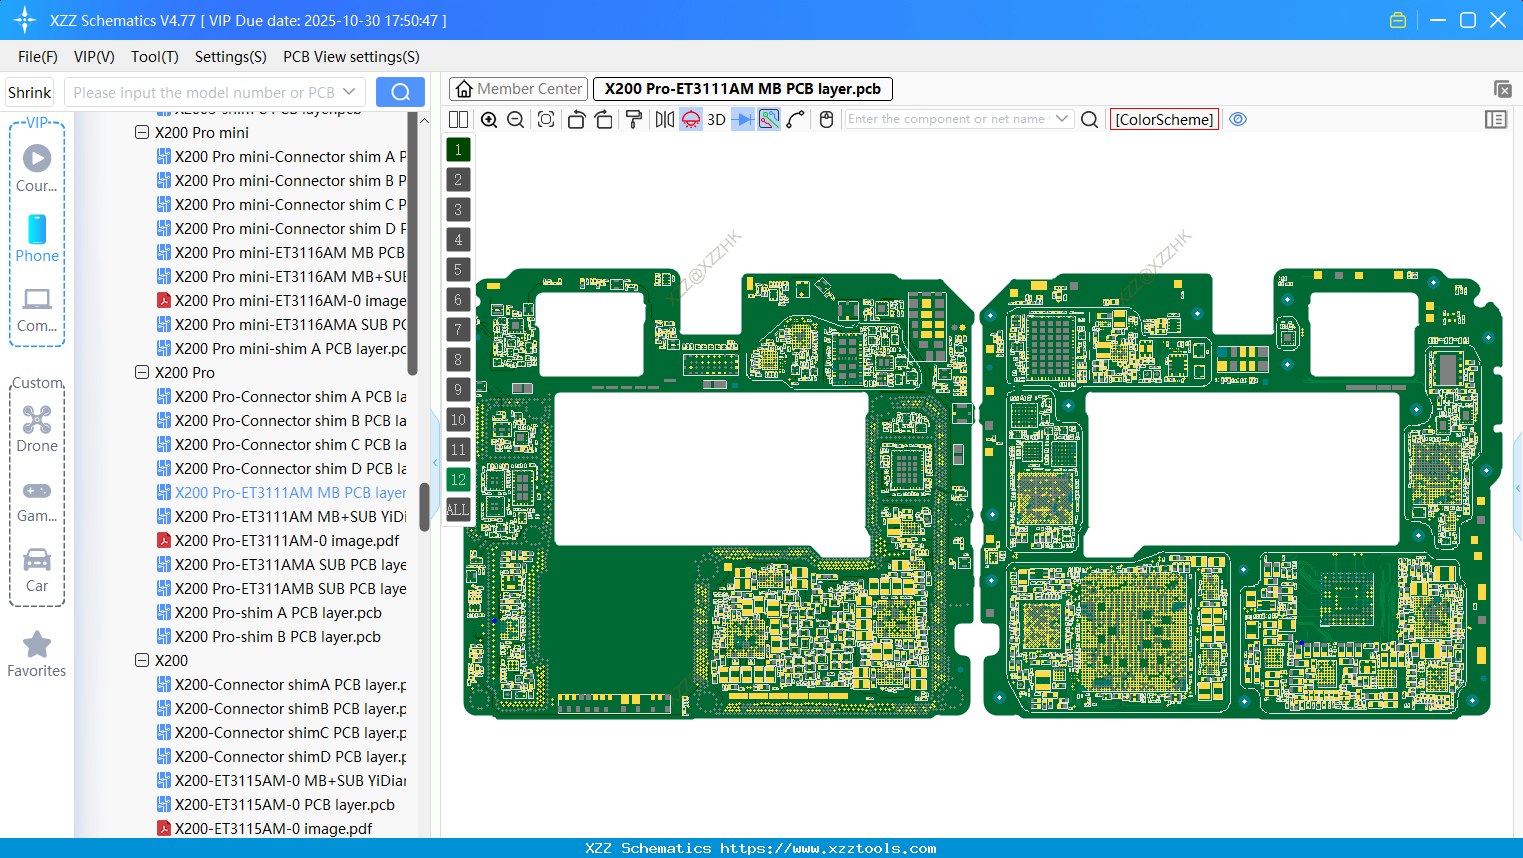Viewport: 1523px width, 858px height.
Task: Collapse the X200 Pro tree section
Action: [x=141, y=371]
